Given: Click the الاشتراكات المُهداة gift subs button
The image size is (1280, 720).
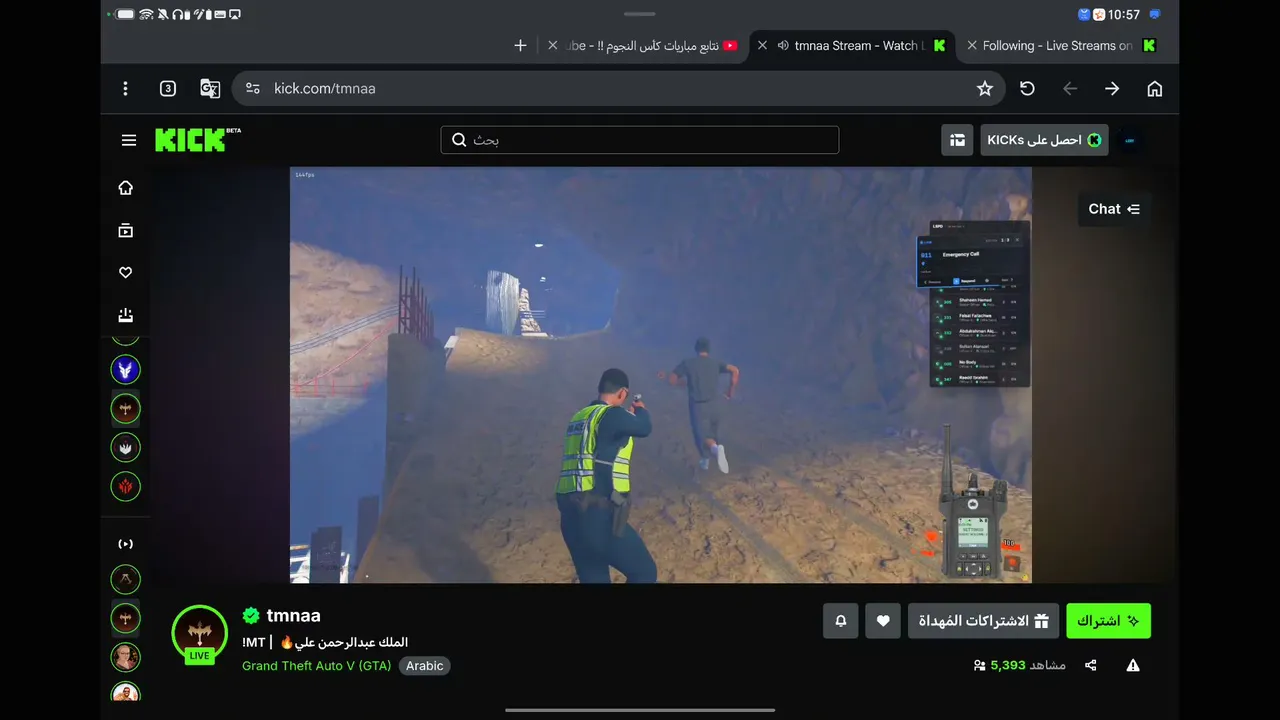Looking at the screenshot, I should click(983, 621).
